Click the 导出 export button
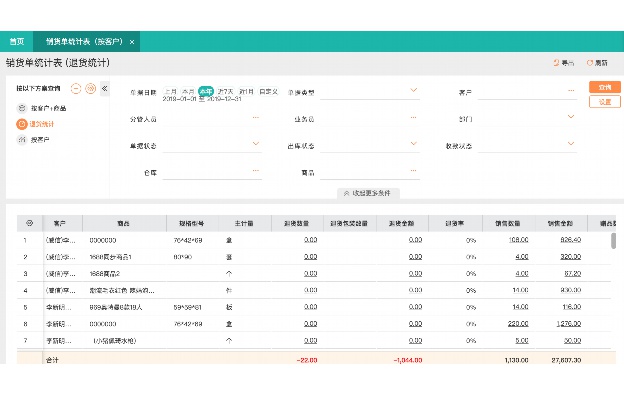The image size is (624, 395). coord(564,63)
